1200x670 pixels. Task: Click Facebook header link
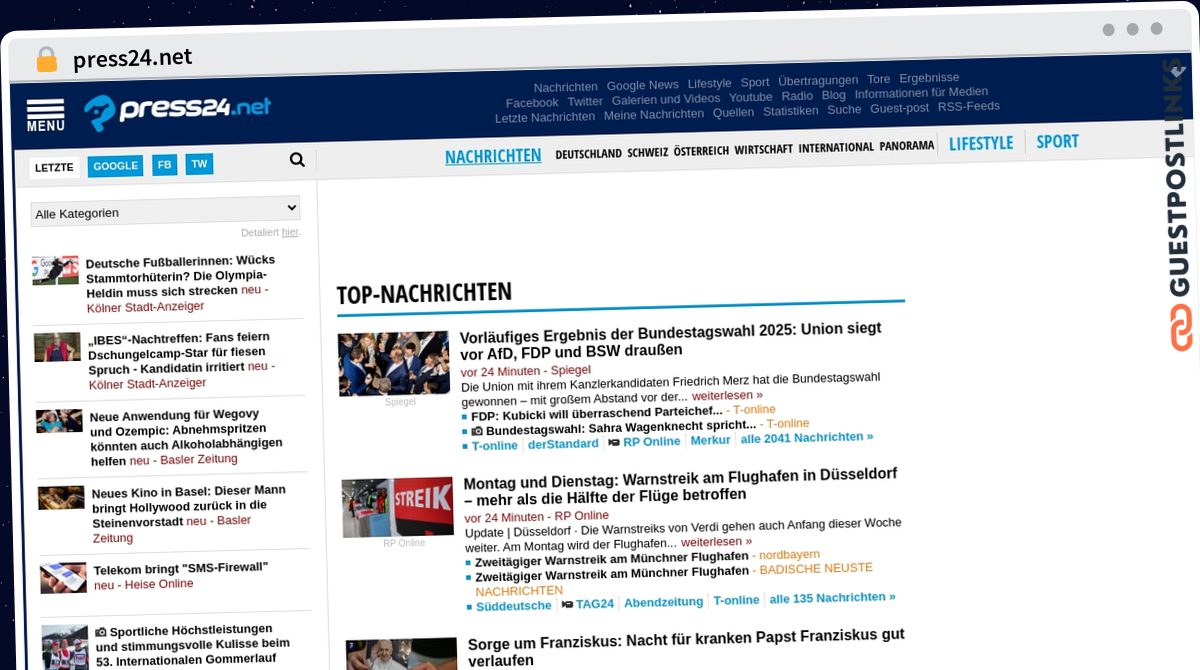[x=532, y=103]
